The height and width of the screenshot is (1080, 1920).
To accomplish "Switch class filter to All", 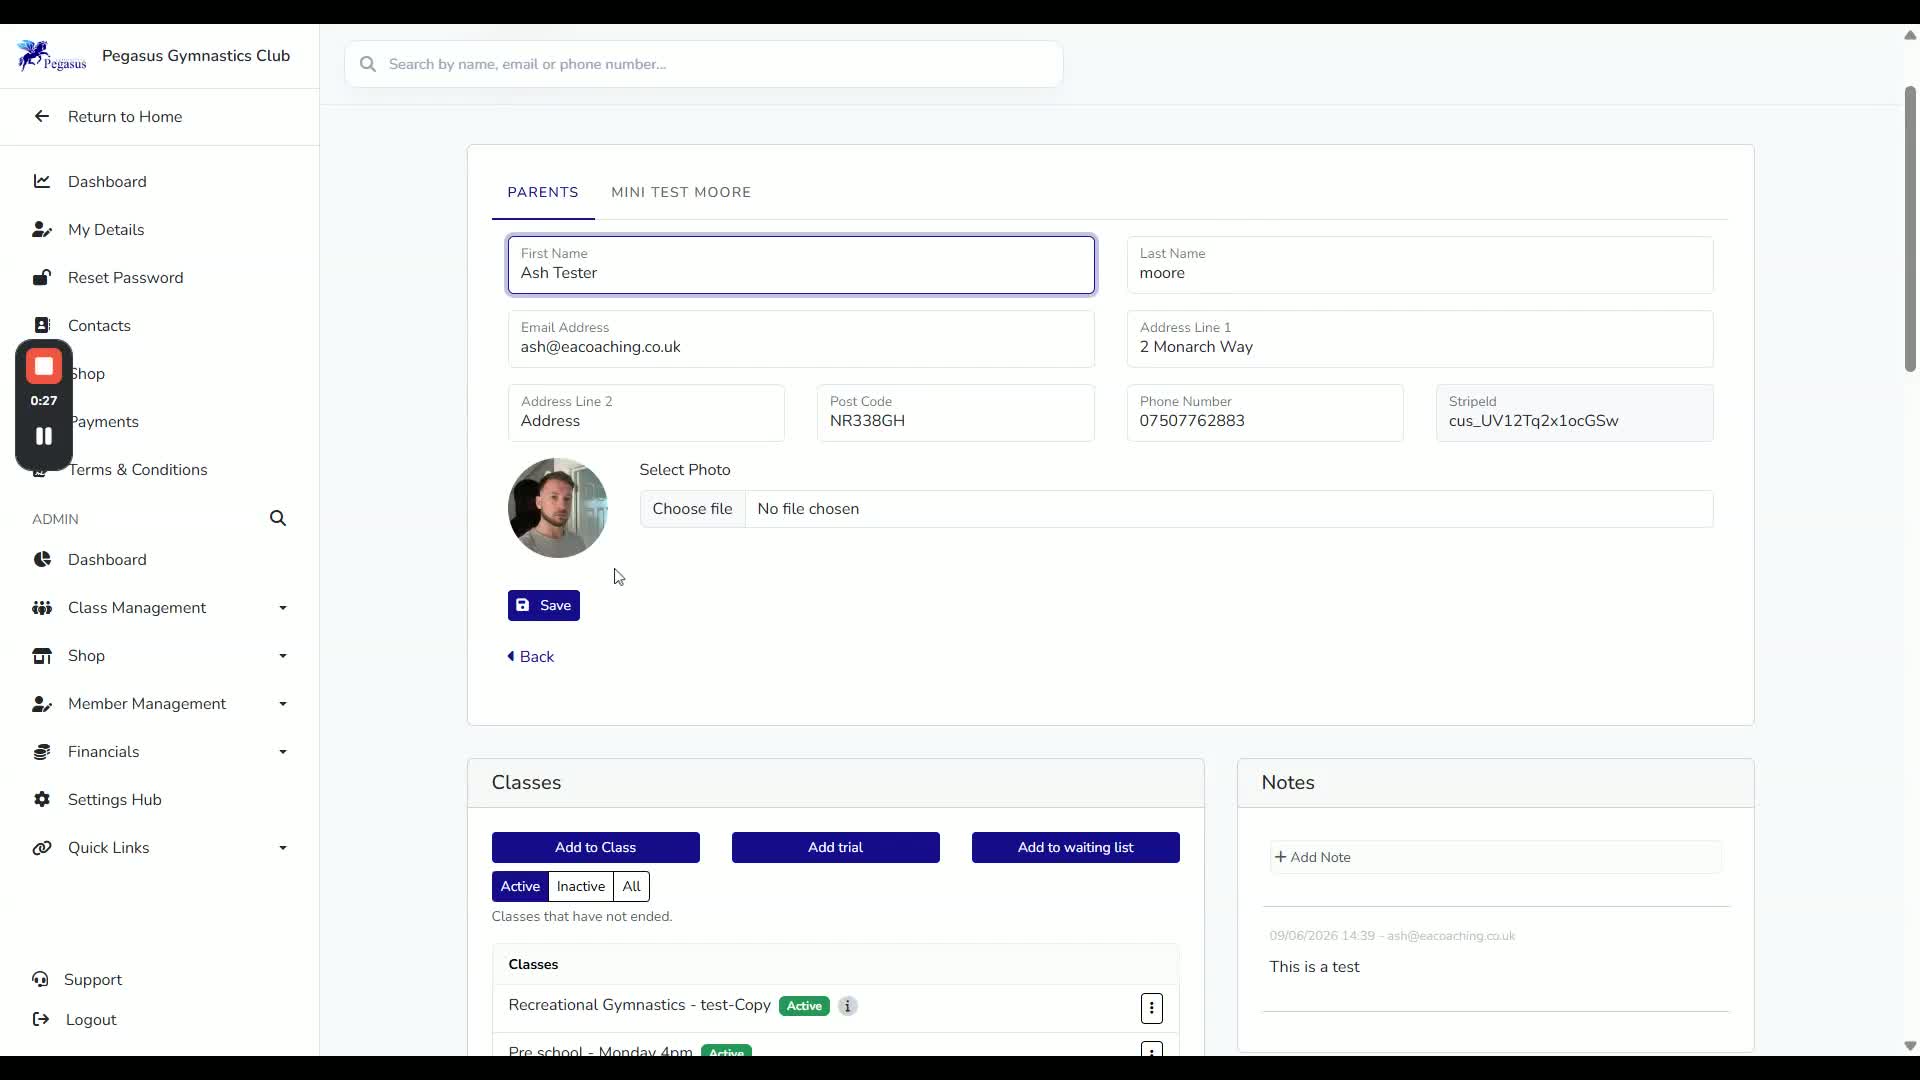I will tap(632, 886).
